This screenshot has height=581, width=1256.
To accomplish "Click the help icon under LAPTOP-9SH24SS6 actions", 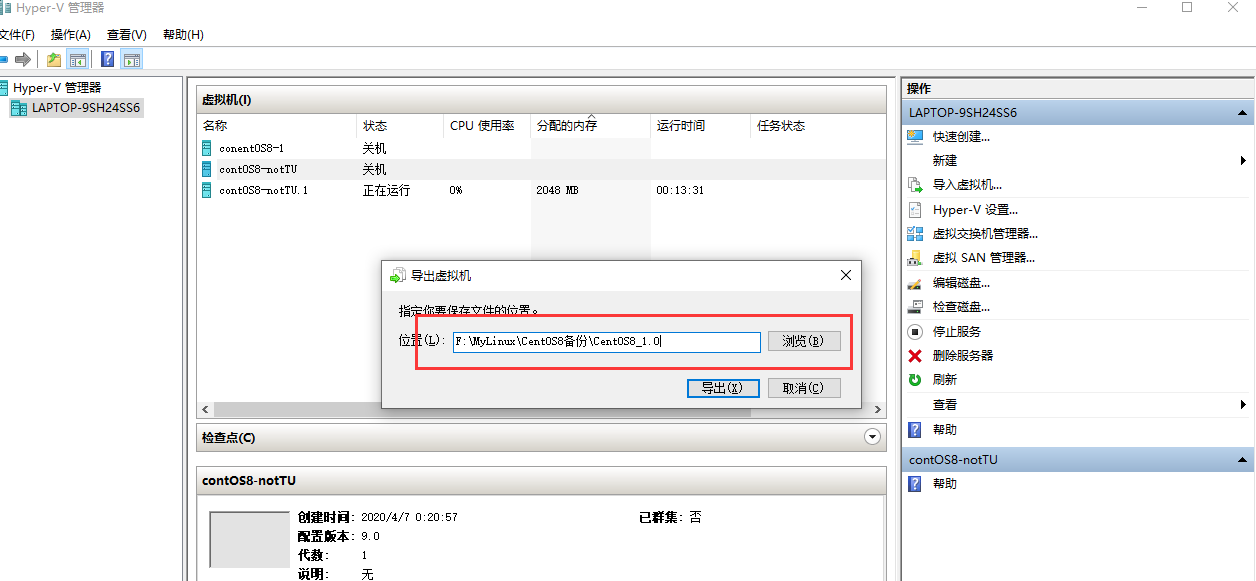I will coord(915,429).
